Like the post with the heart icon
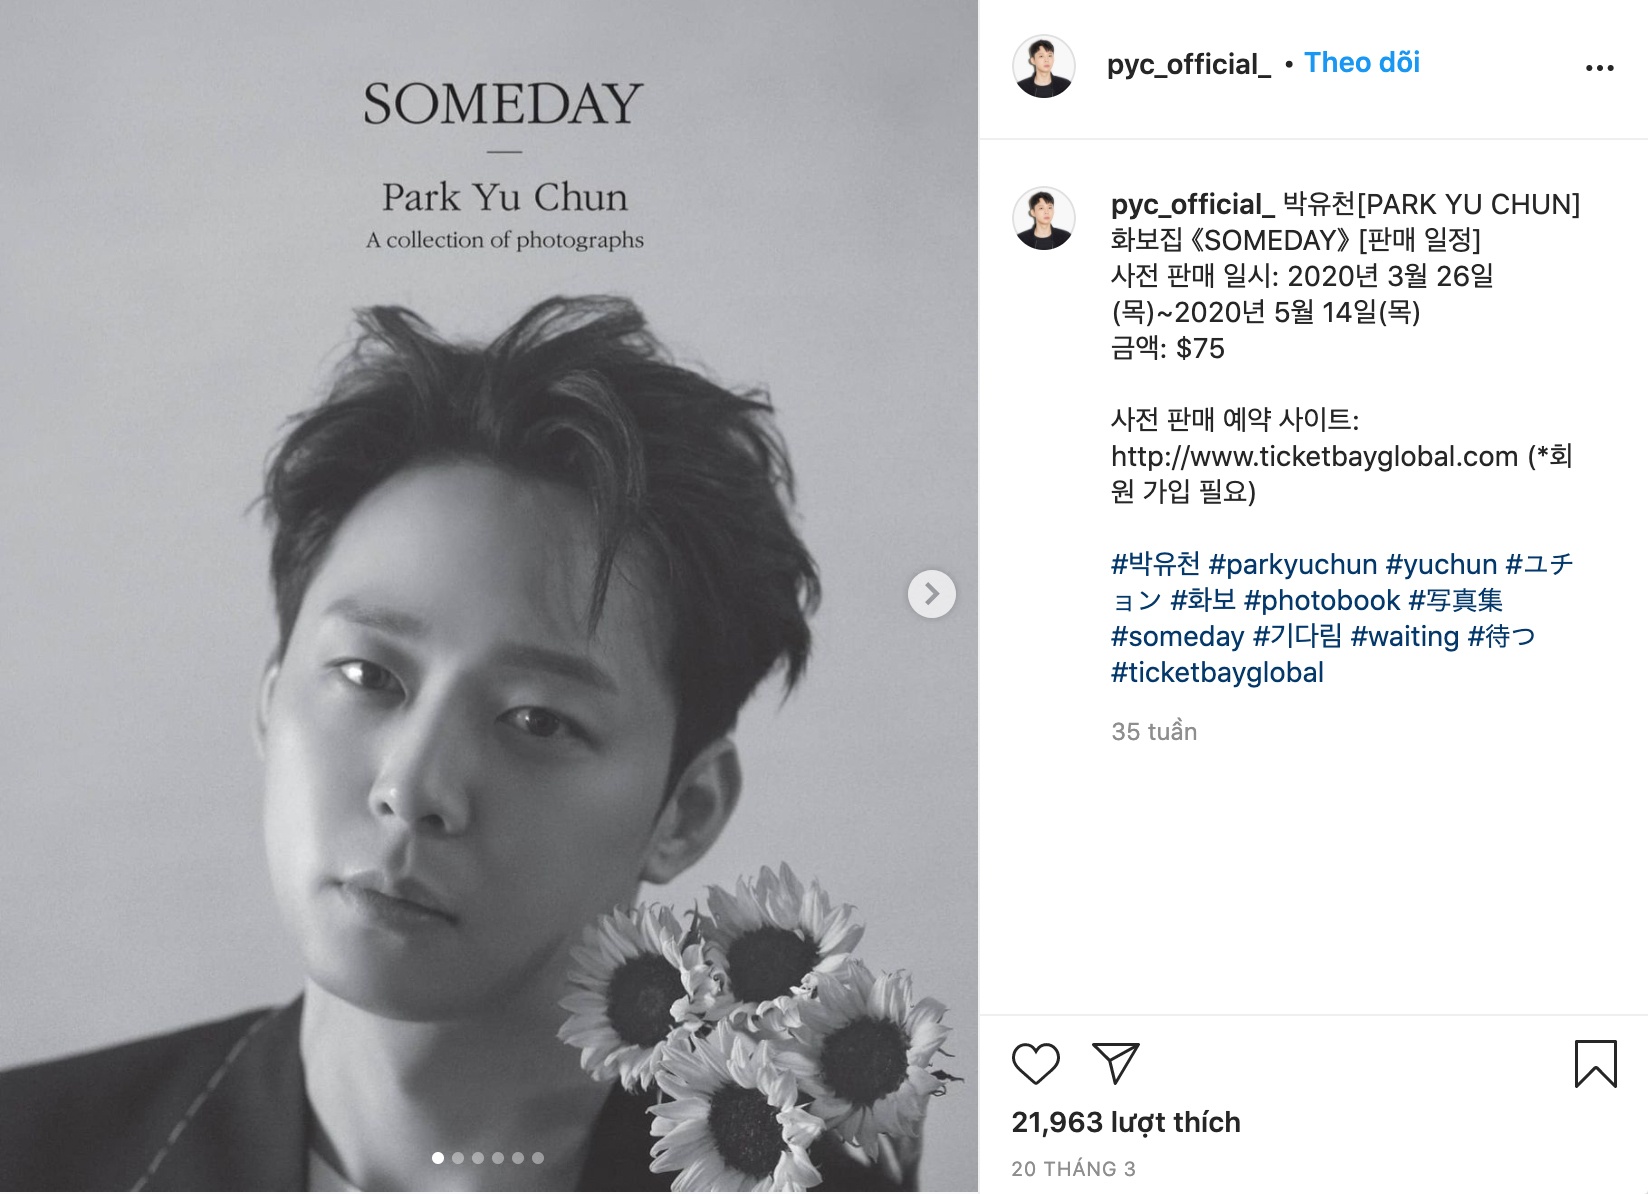The image size is (1648, 1194). pyautogui.click(x=1035, y=1063)
